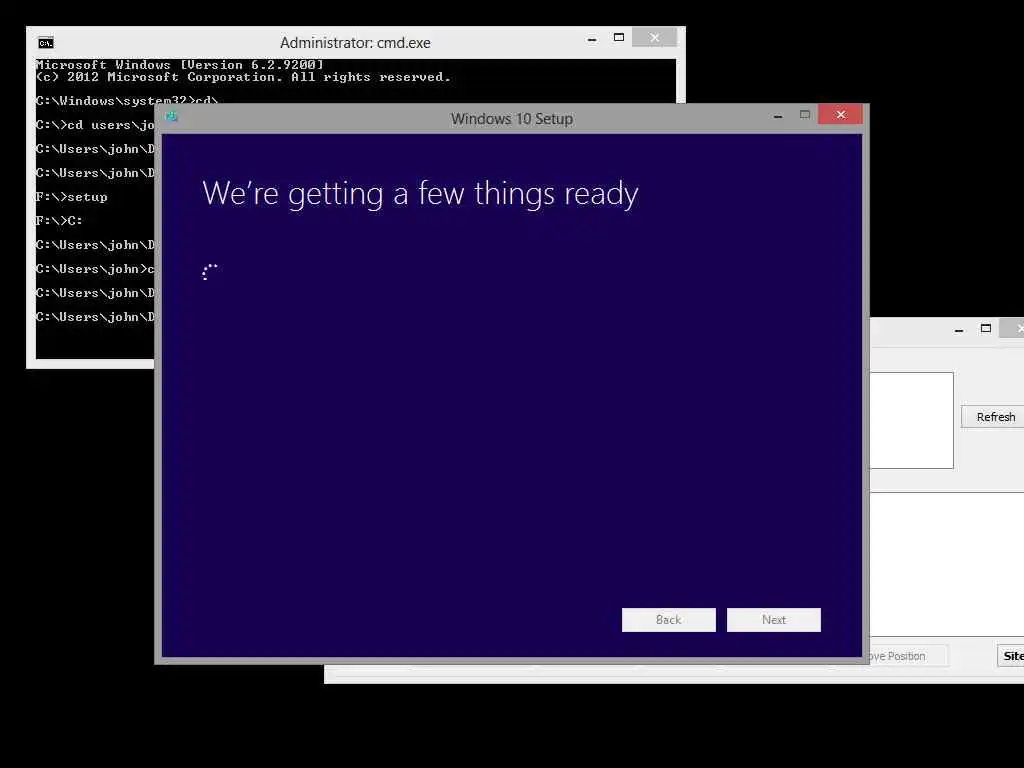Click the Administrator: cmd.exe title text
This screenshot has width=1024, height=768.
(x=355, y=43)
